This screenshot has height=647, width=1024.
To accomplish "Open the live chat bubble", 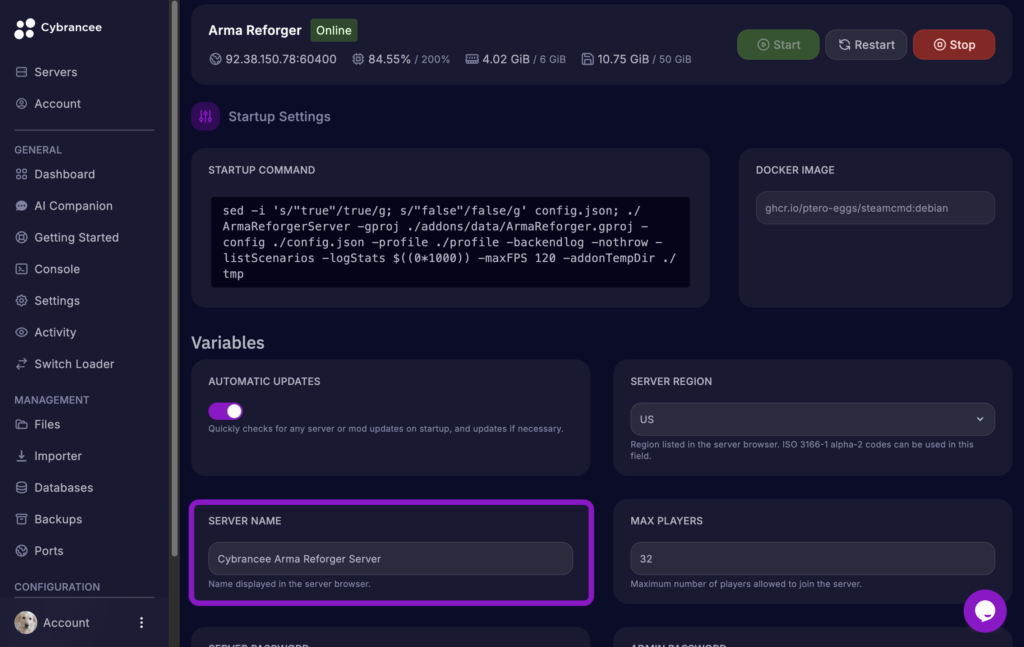I will click(985, 611).
